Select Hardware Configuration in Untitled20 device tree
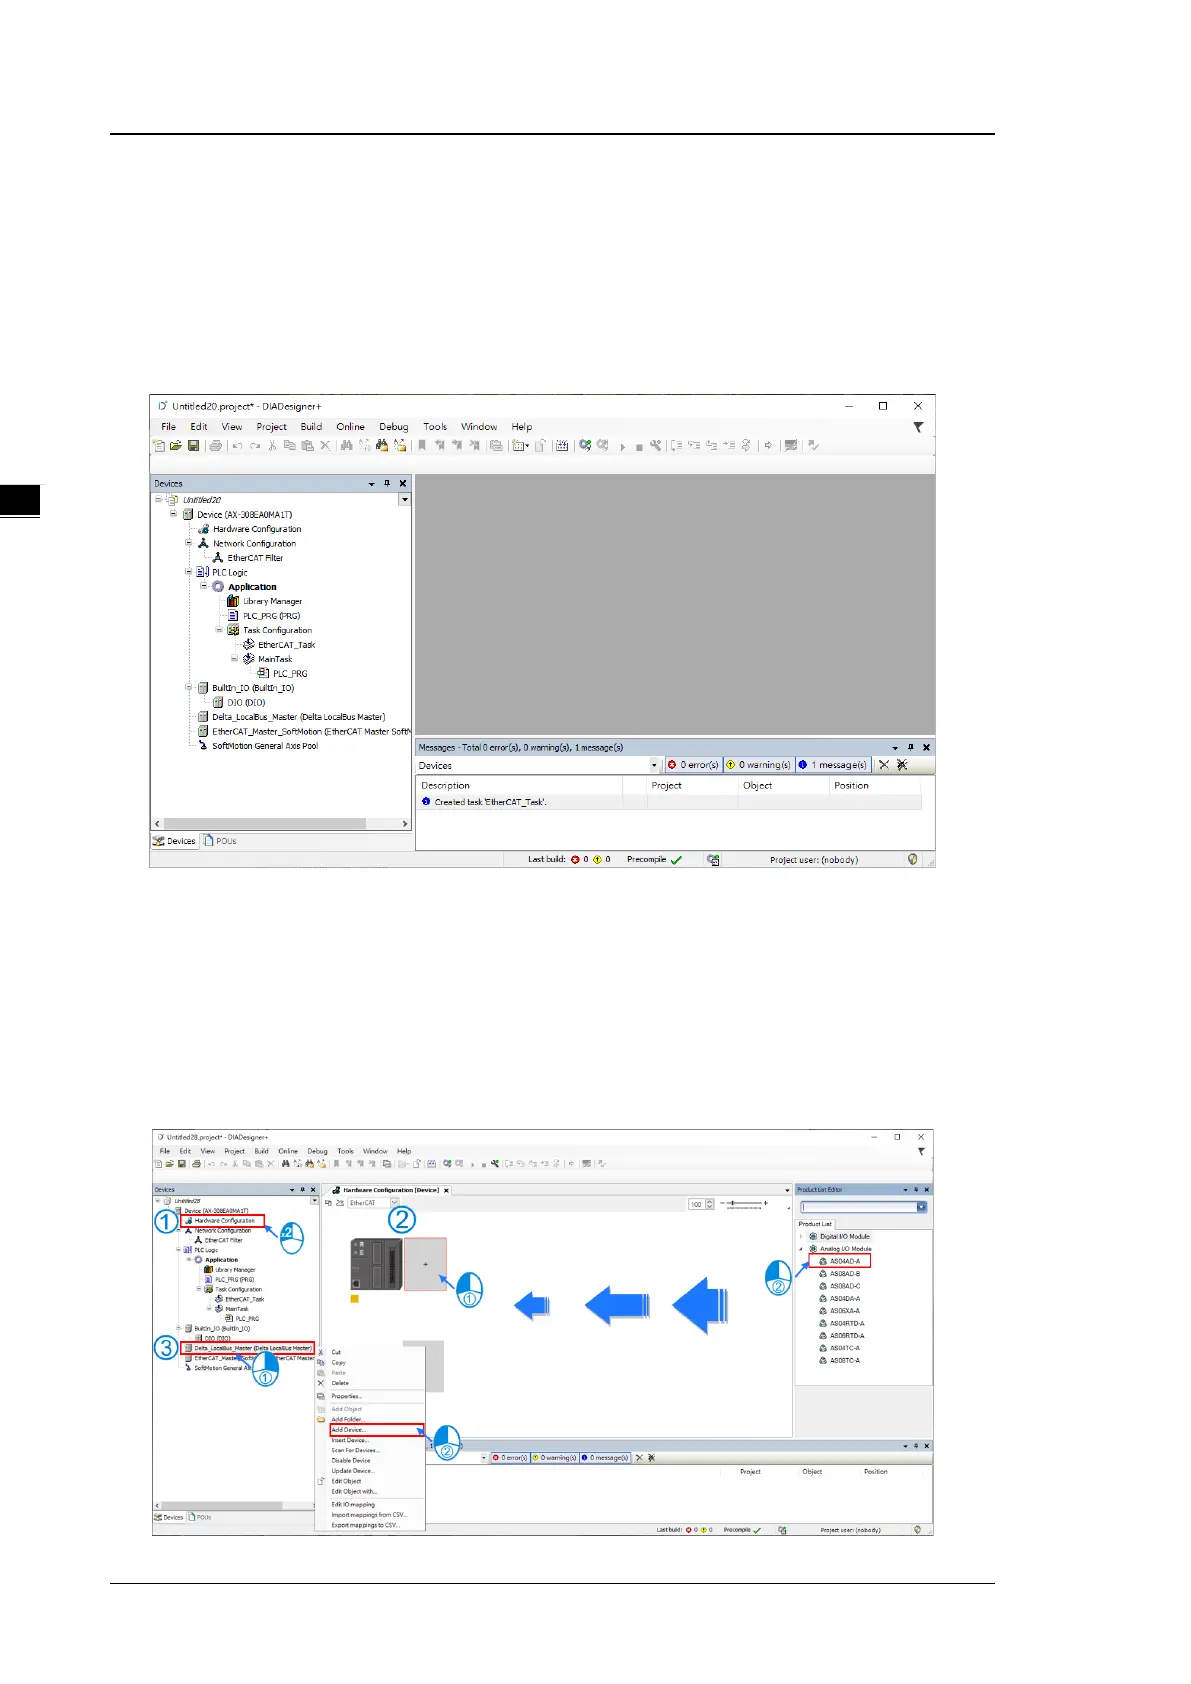The height and width of the screenshot is (1684, 1191). click(257, 529)
